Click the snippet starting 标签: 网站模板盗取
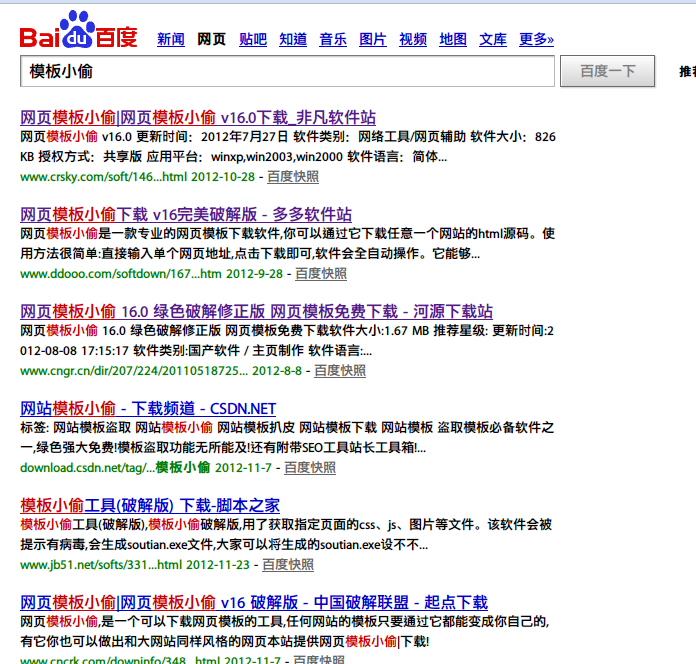Screen dimensions: 696x664 click(287, 438)
